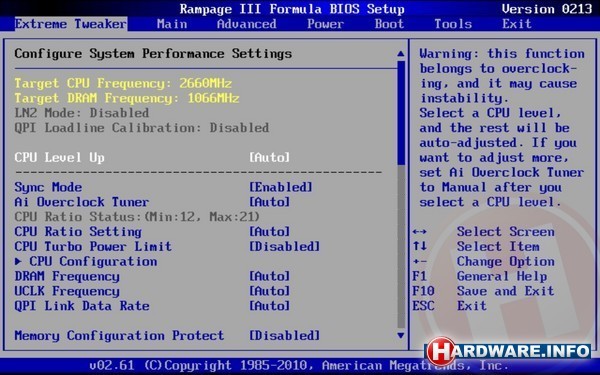The width and height of the screenshot is (600, 375).
Task: Click Target DRAM Frequency: 1066MHz text
Action: (x=127, y=98)
